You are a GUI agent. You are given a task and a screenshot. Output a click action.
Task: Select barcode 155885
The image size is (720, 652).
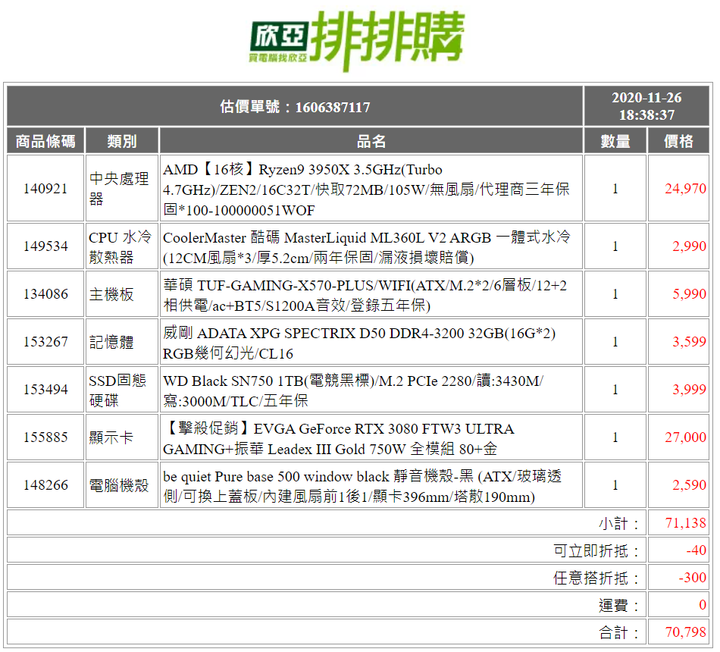click(45, 437)
